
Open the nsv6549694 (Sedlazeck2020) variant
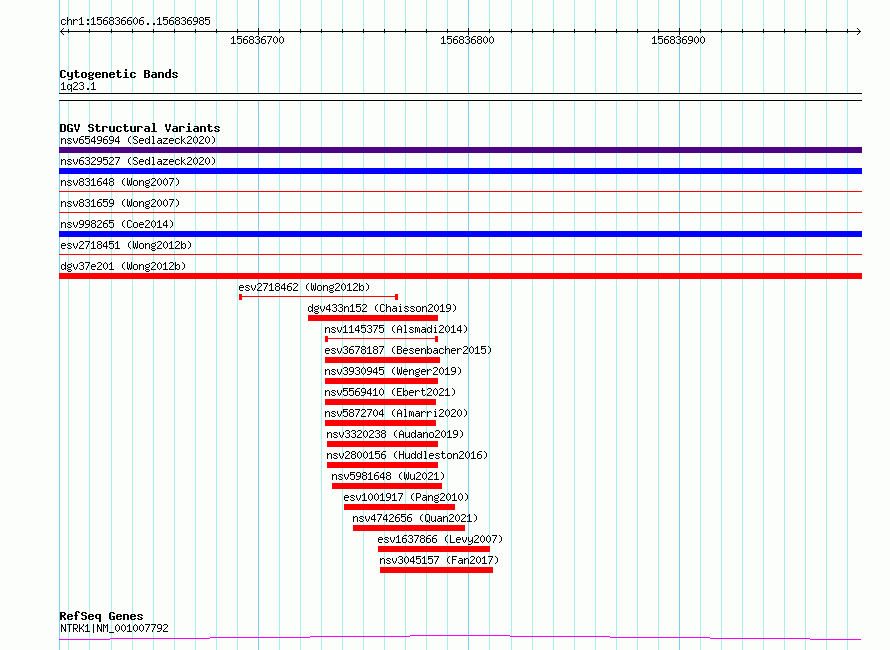pos(138,140)
